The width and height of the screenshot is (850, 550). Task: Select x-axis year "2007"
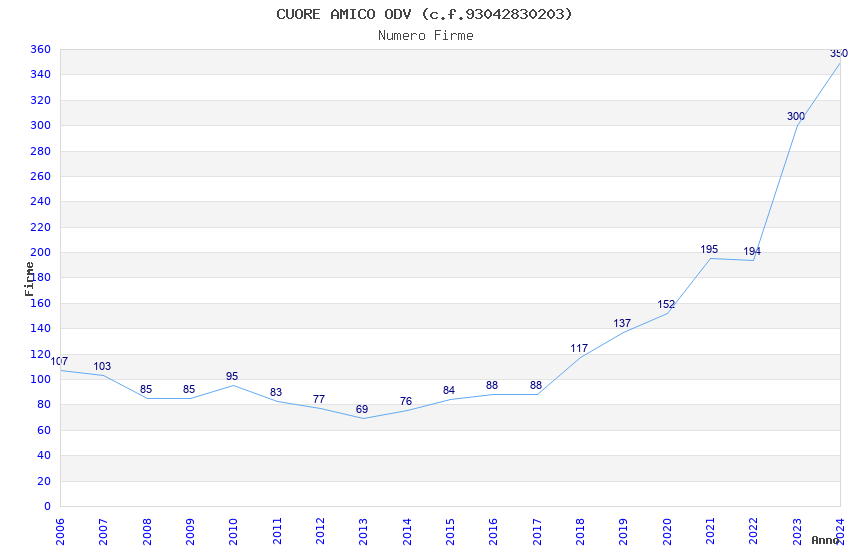tap(104, 532)
